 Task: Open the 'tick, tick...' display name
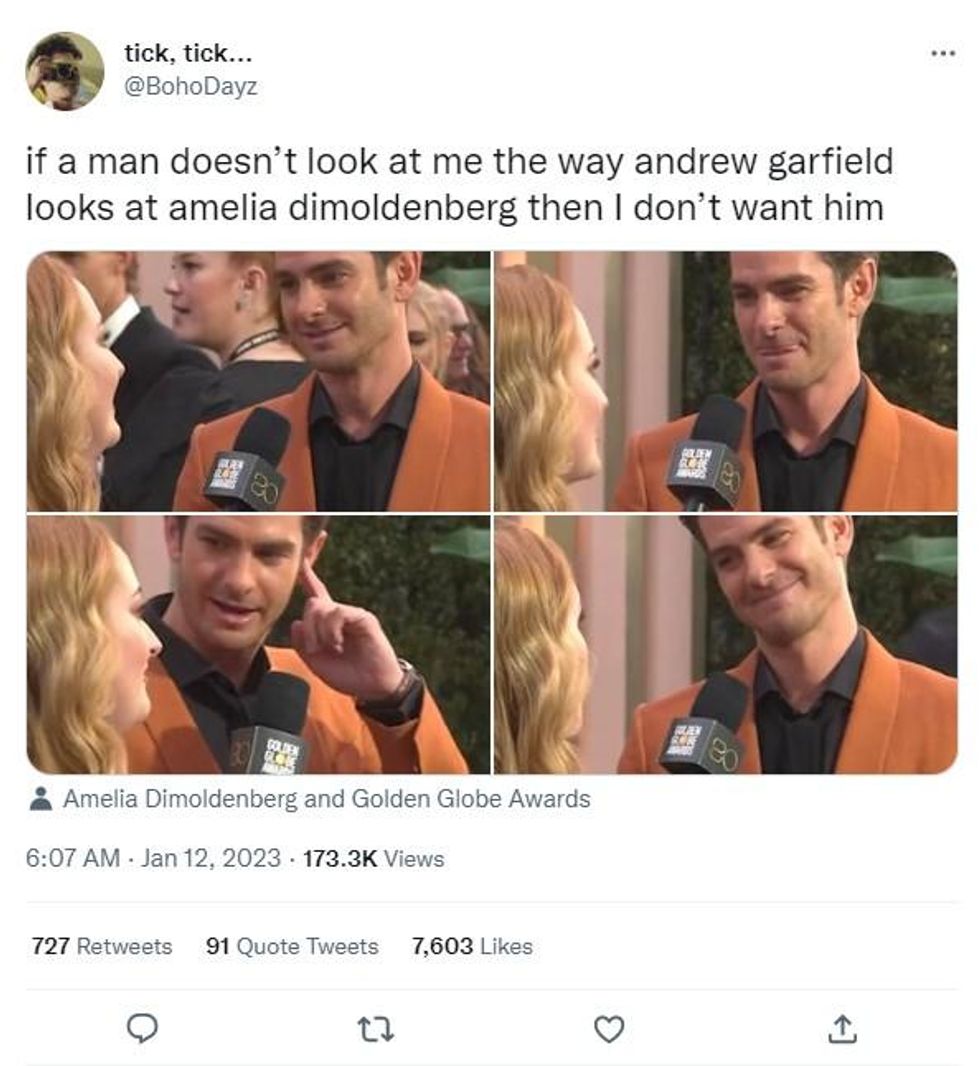(188, 53)
